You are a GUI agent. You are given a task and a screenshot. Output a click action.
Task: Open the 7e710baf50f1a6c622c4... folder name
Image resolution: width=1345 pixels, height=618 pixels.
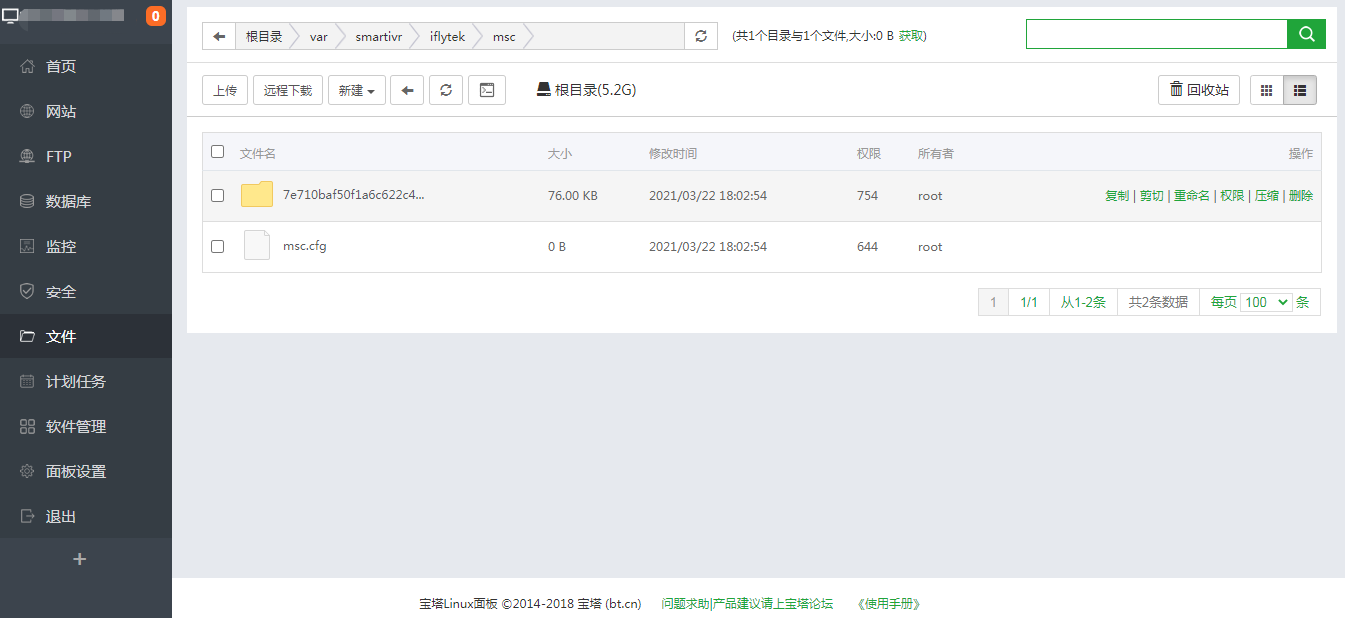tap(354, 195)
